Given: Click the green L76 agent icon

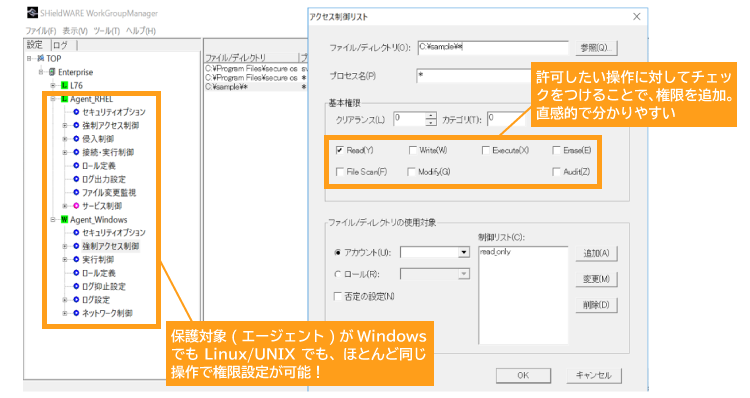Looking at the screenshot, I should (65, 85).
